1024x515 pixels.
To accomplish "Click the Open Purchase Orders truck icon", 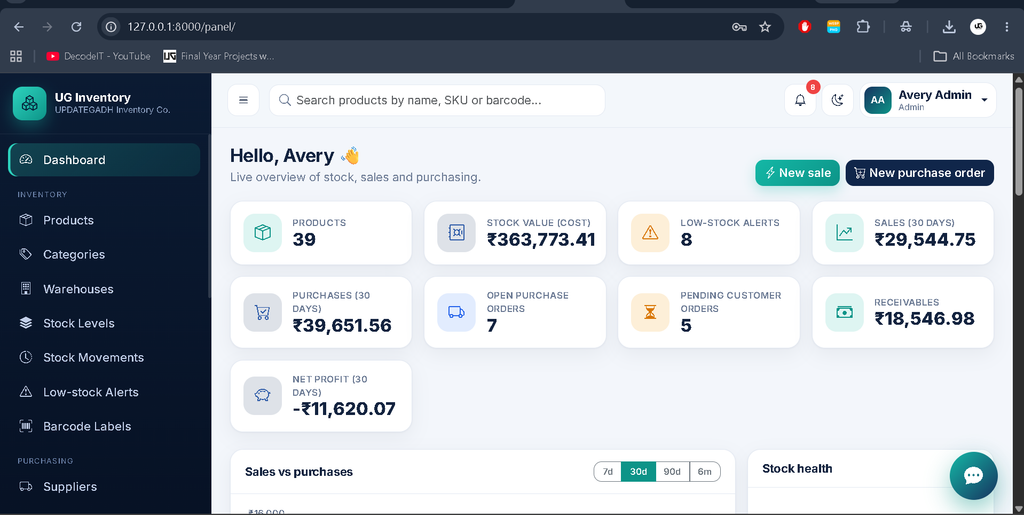I will coord(456,312).
